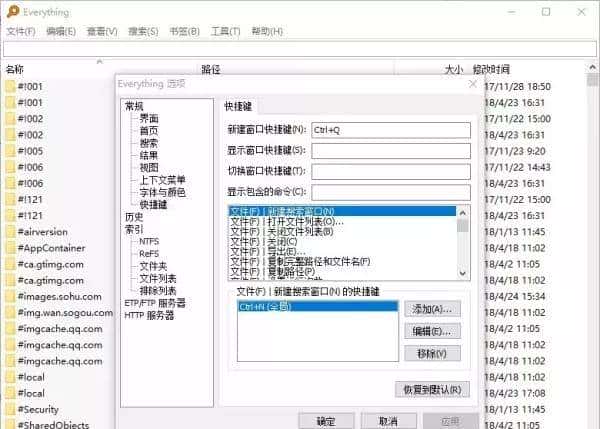Click main results scrollbar up arrow

[592, 68]
